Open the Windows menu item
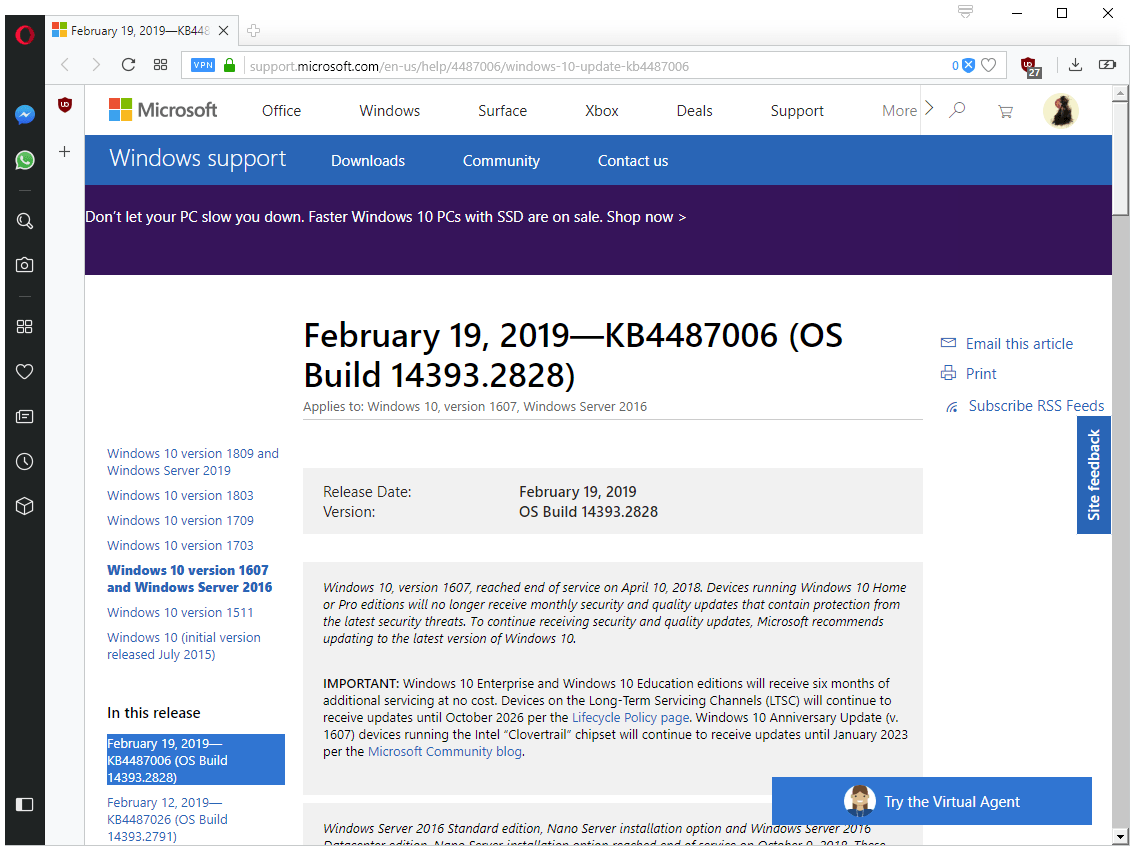The width and height of the screenshot is (1135, 852). (389, 111)
